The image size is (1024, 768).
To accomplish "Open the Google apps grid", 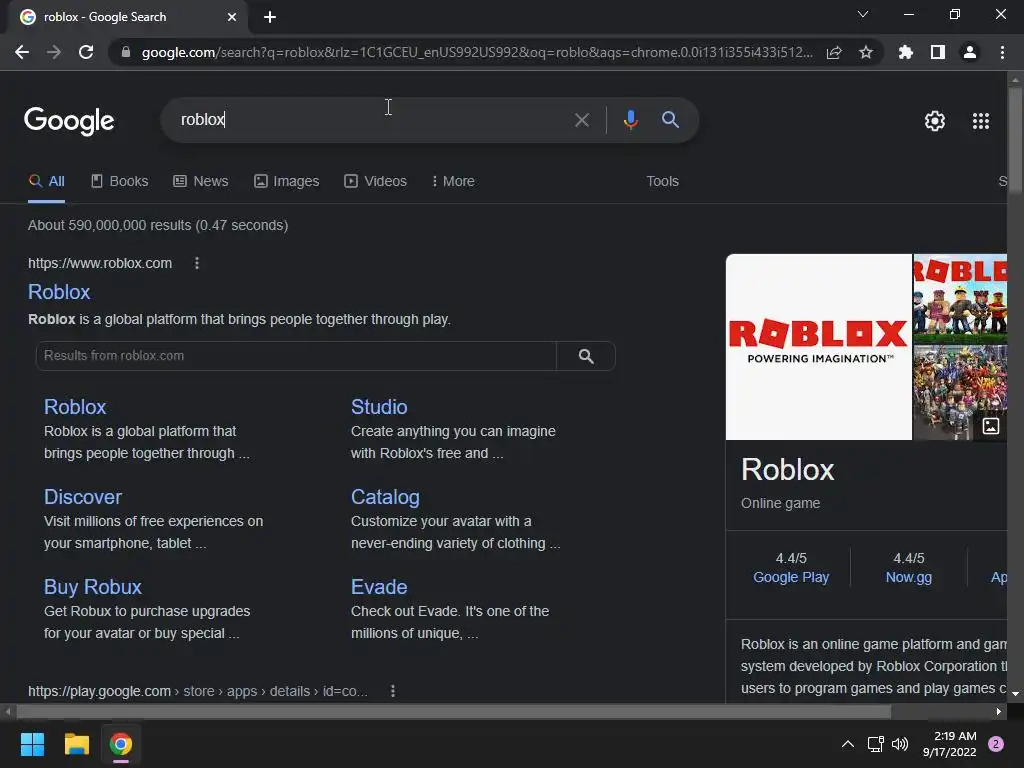I will [x=981, y=121].
